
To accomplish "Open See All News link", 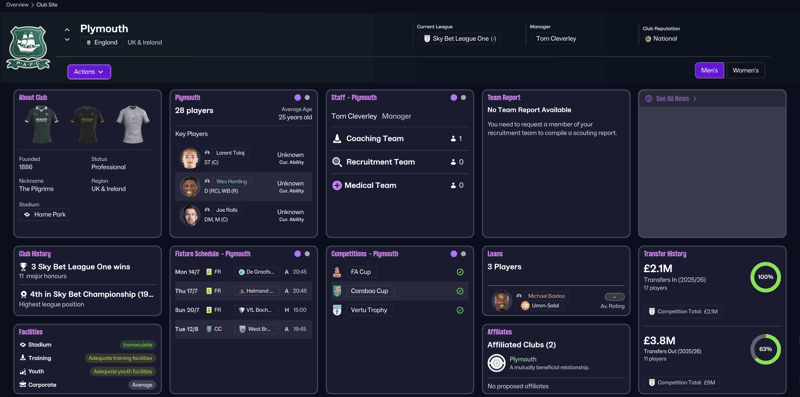I will [x=676, y=98].
